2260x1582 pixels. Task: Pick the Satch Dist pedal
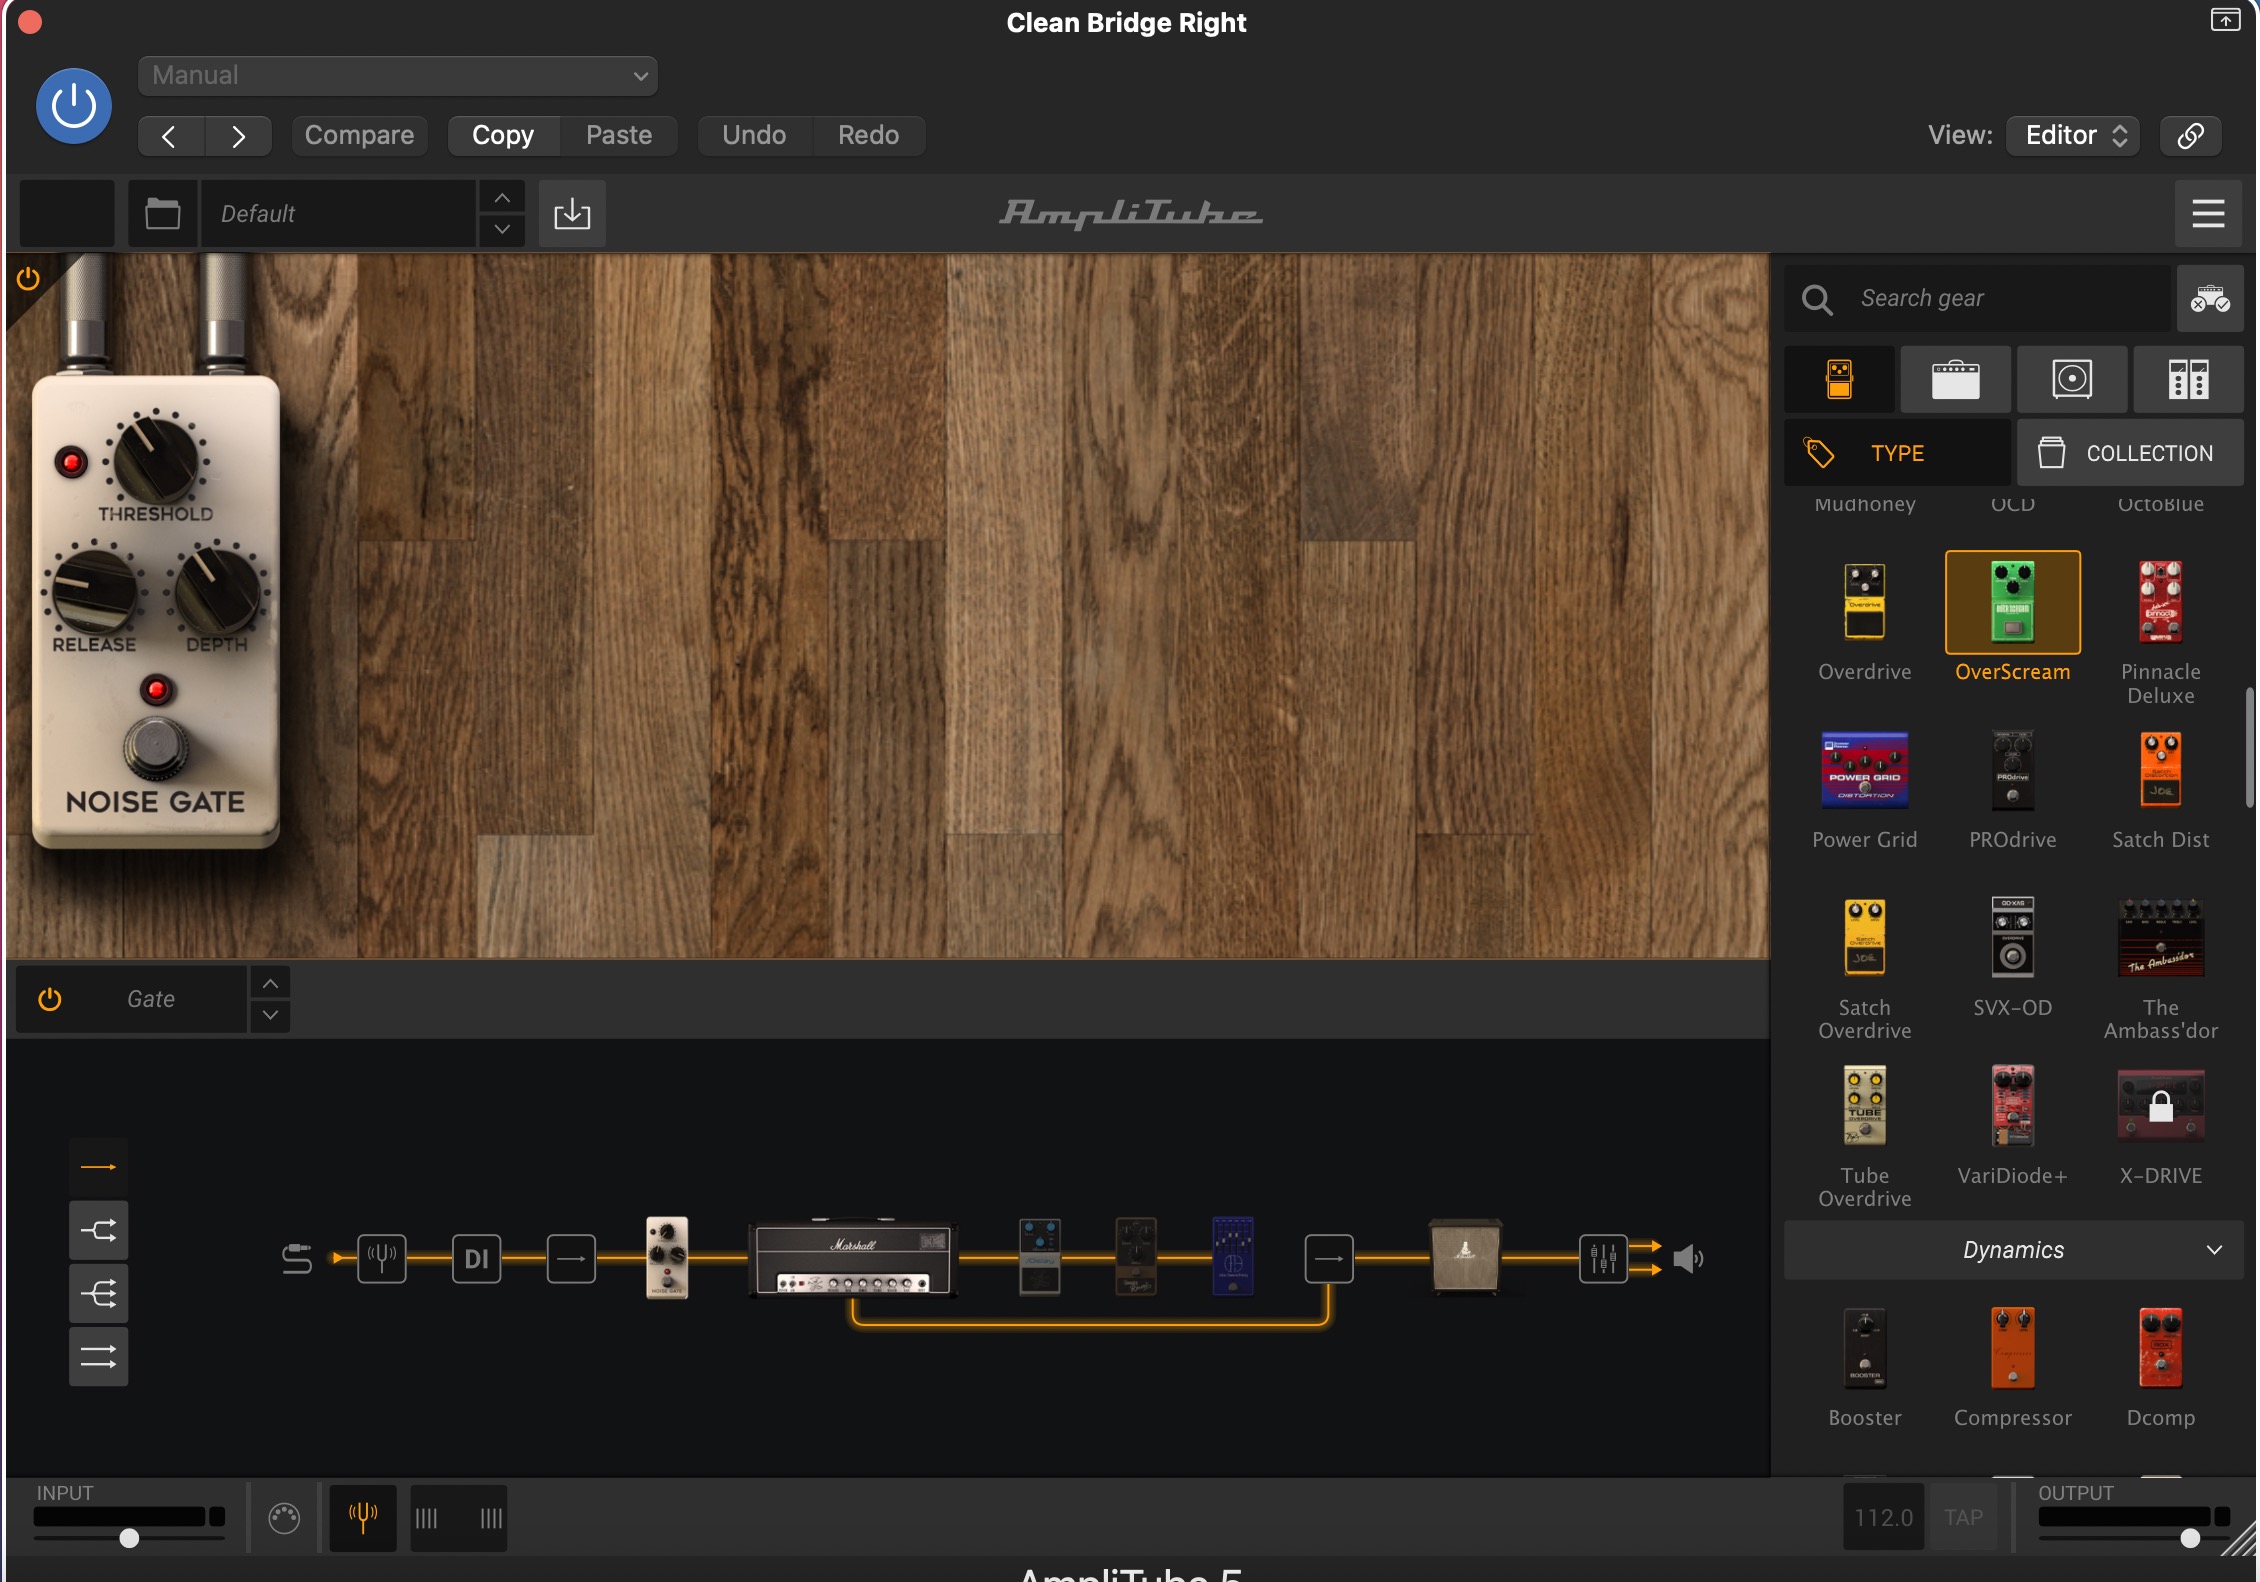click(x=2160, y=770)
